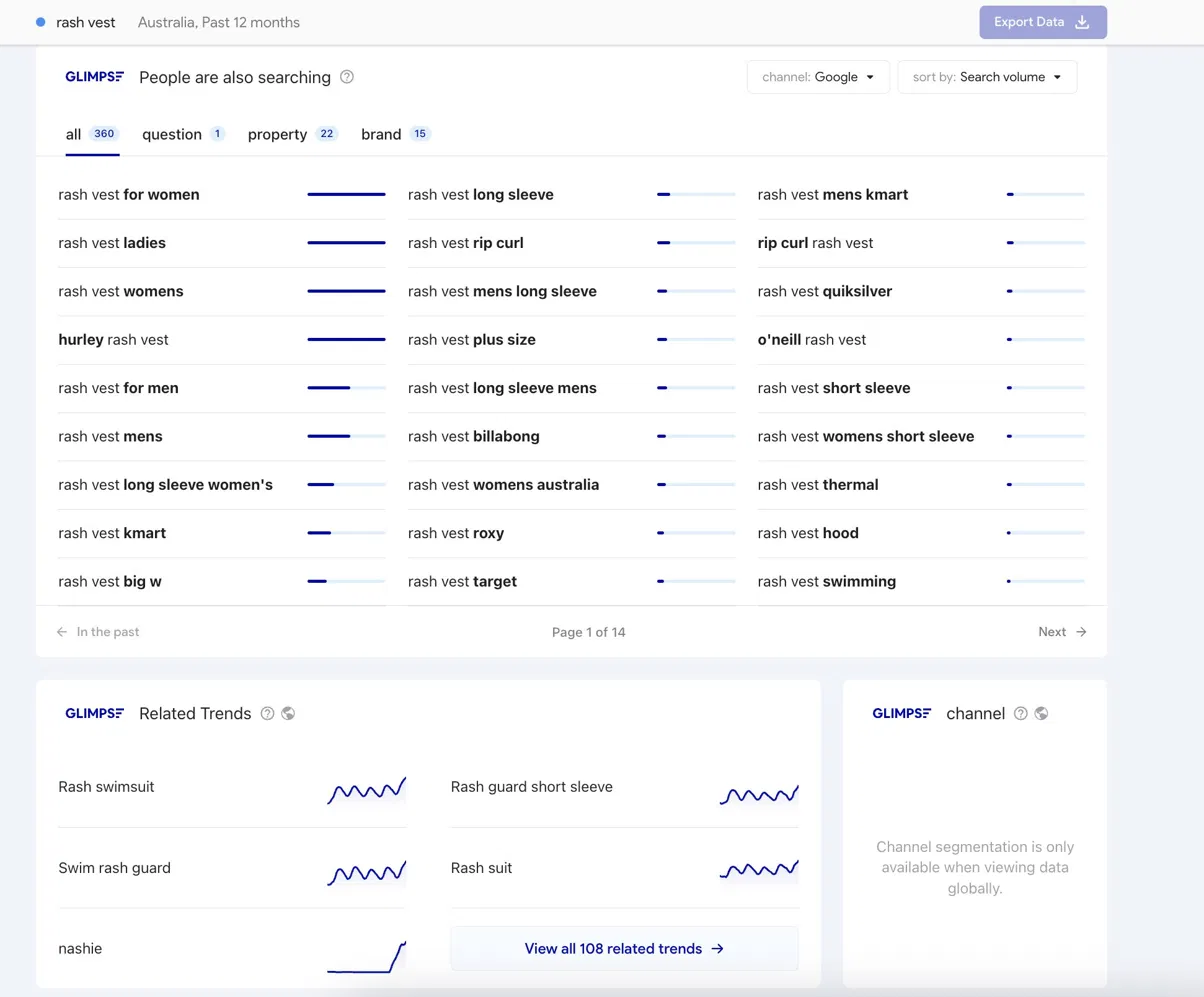This screenshot has height=997, width=1204.
Task: Select rash vest roxy keyword
Action: point(456,533)
